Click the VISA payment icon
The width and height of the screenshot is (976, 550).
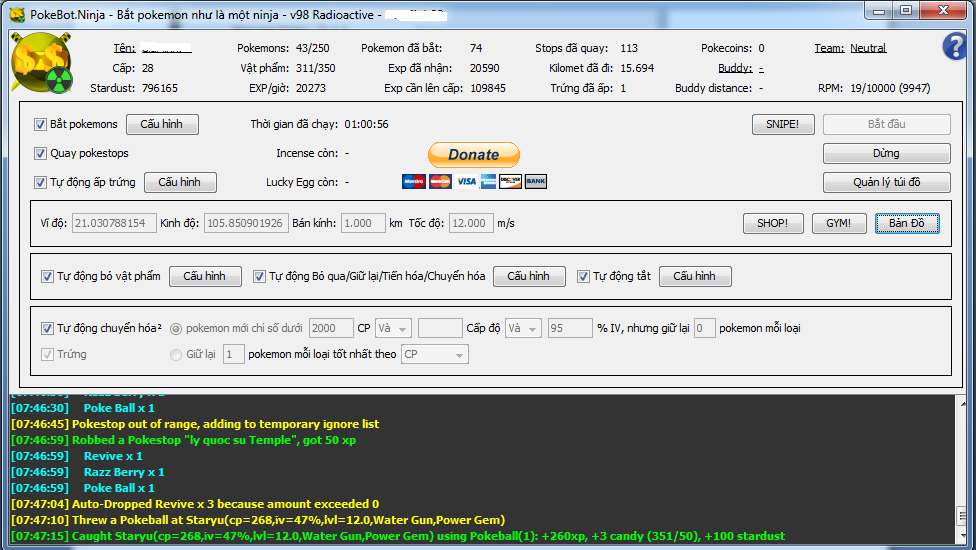(466, 182)
